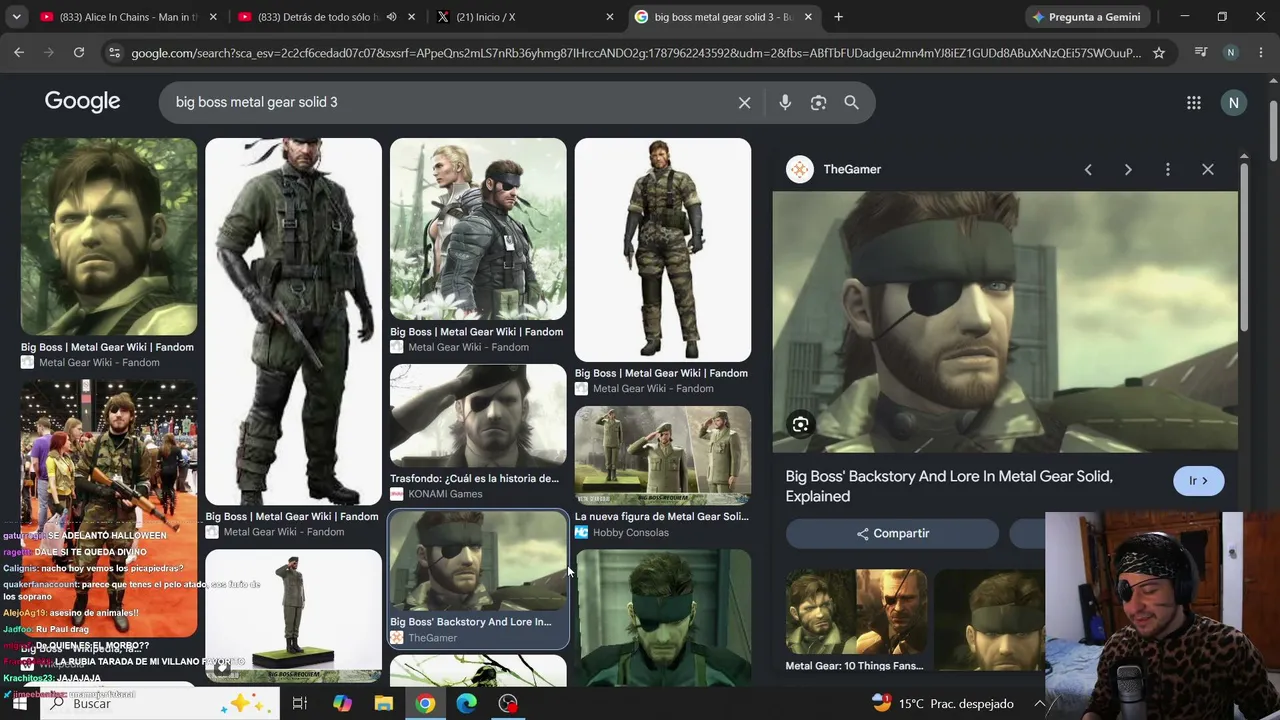
Task: Reload the Google Images page
Action: pyautogui.click(x=79, y=53)
